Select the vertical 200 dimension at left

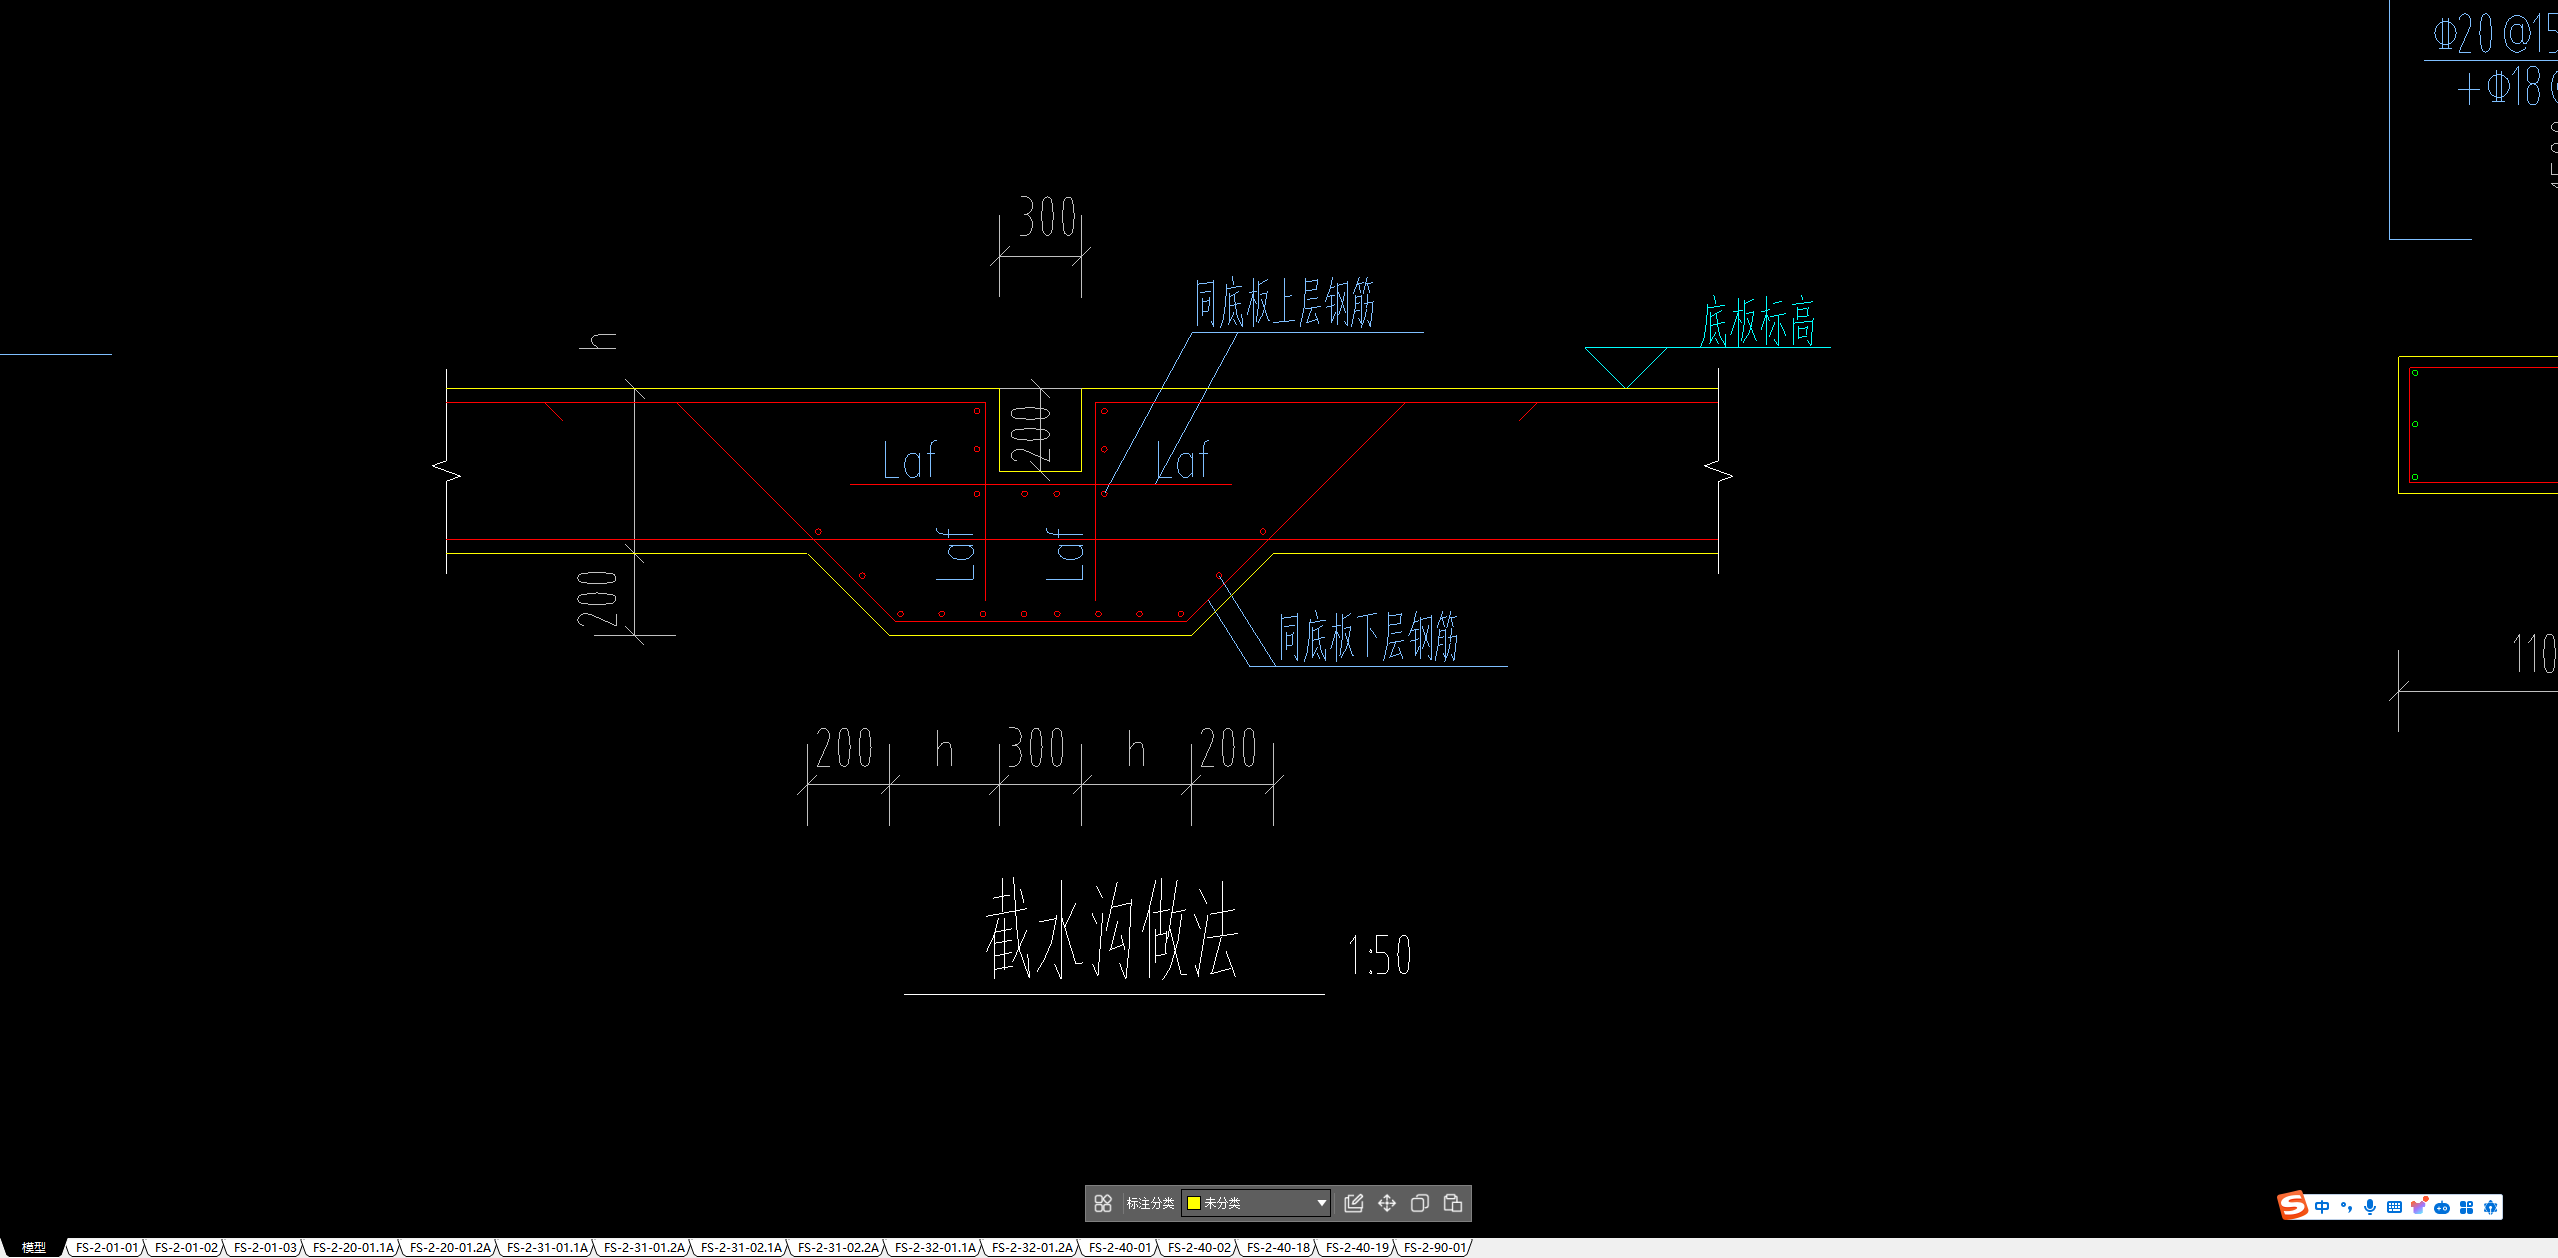click(598, 599)
